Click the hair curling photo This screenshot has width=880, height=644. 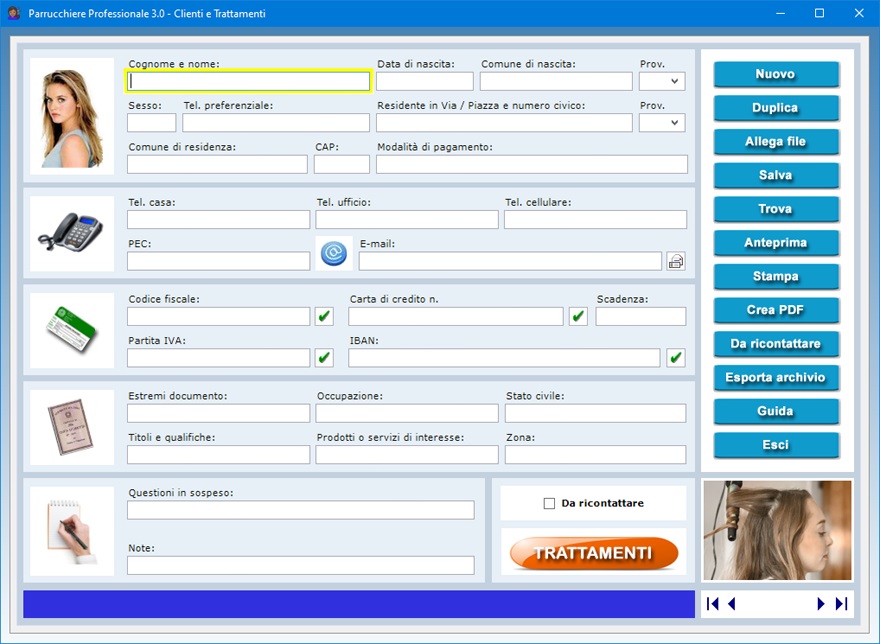pyautogui.click(x=777, y=530)
